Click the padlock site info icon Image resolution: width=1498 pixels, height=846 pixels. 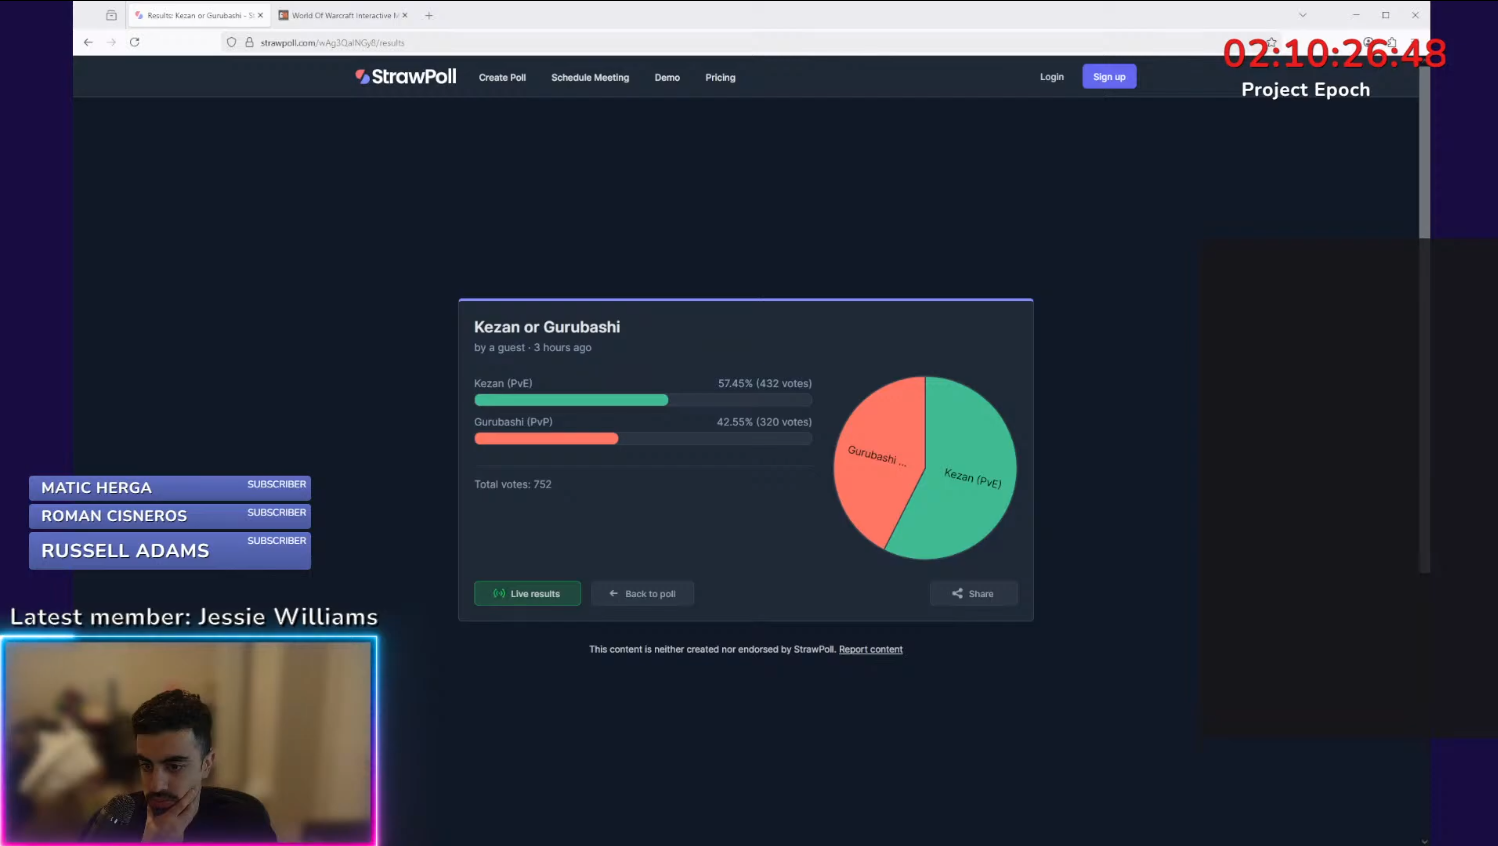pyautogui.click(x=250, y=43)
